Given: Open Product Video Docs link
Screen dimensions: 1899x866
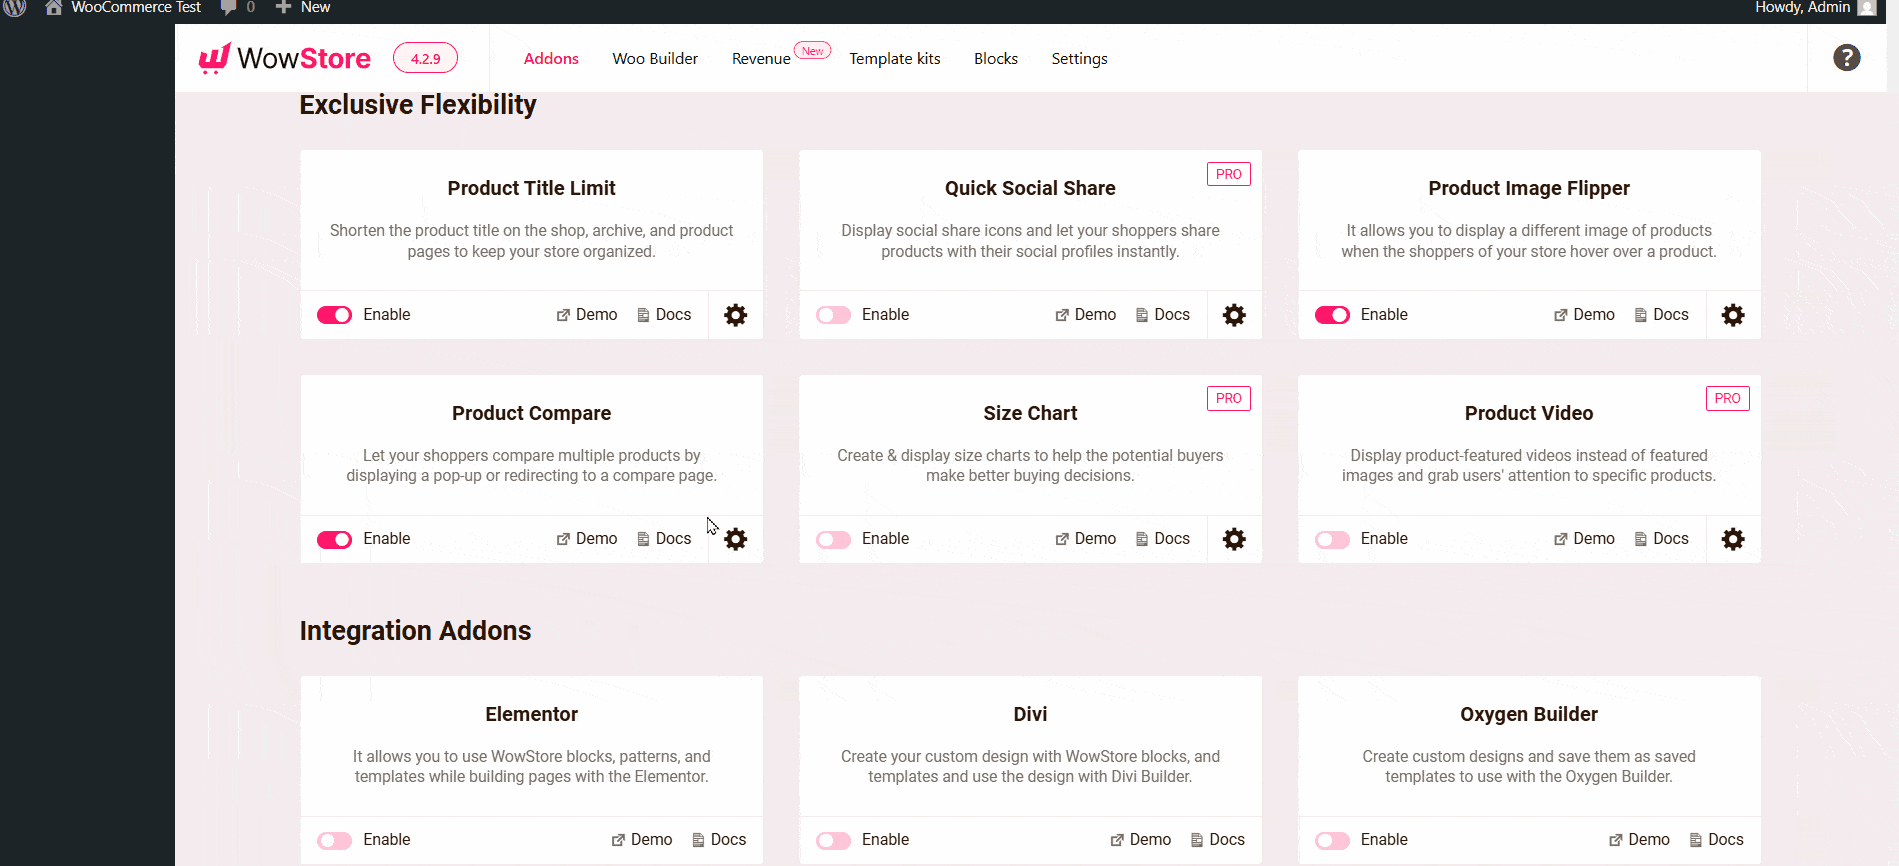Looking at the screenshot, I should [x=1662, y=538].
